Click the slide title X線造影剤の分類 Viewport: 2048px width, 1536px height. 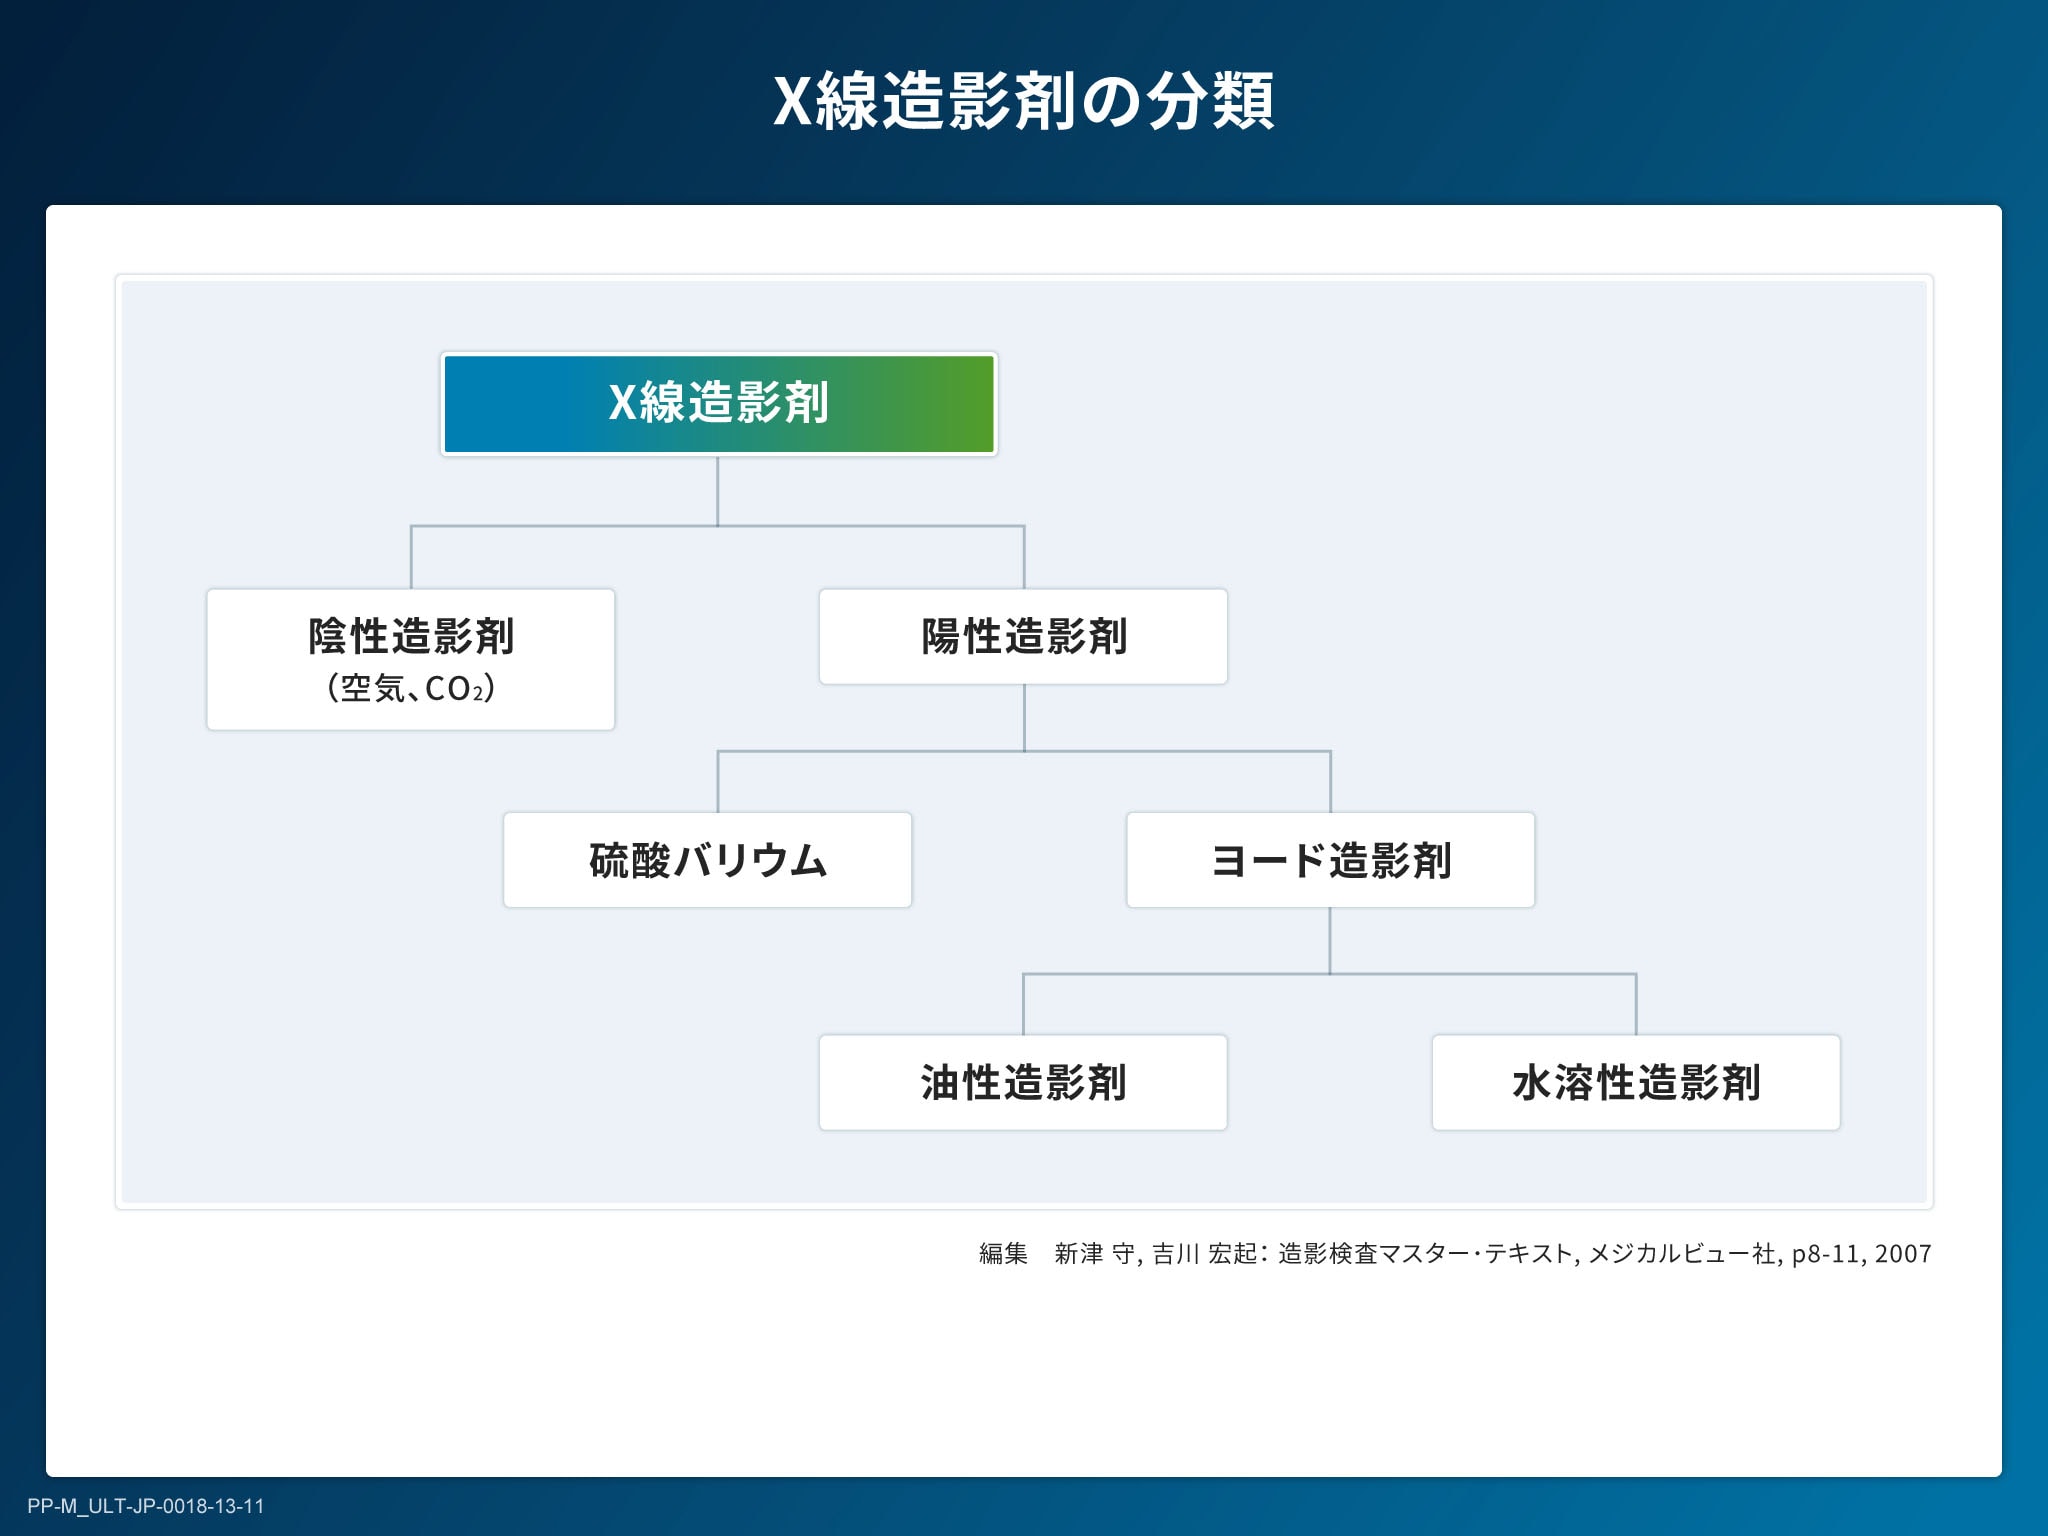[x=1024, y=101]
